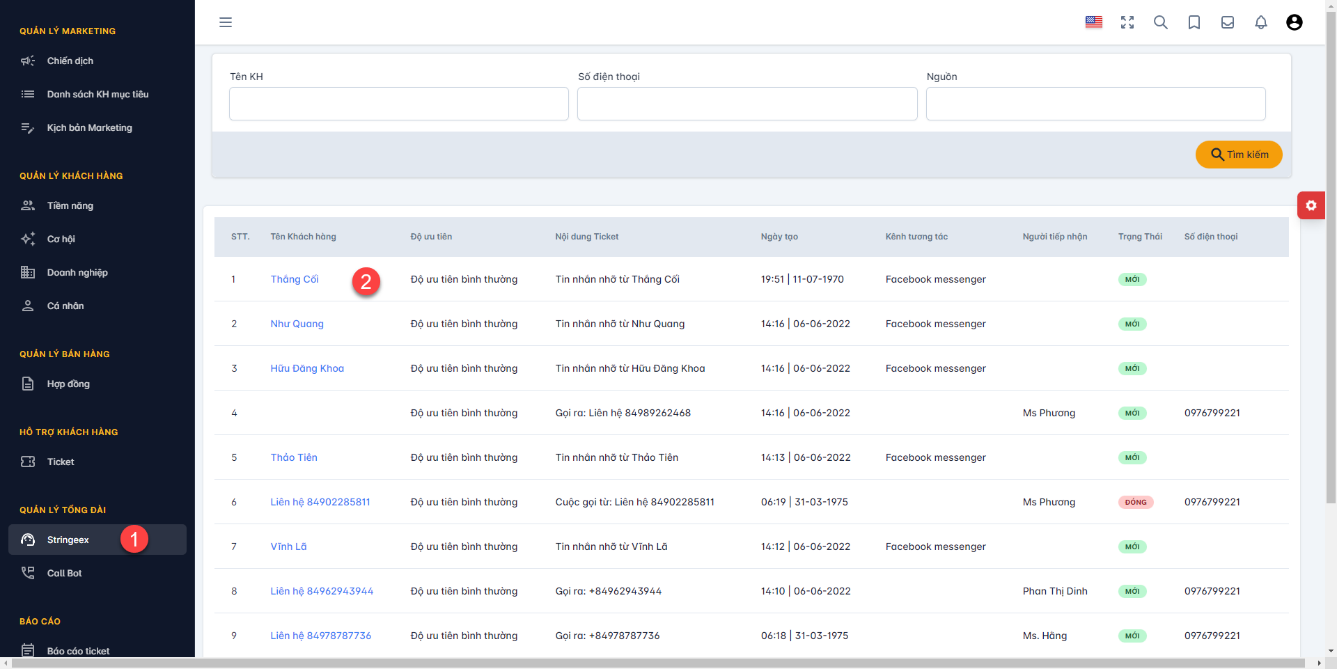Viewport: 1337px width, 669px height.
Task: Click Nội dung Ticket column header
Action: [x=587, y=237]
